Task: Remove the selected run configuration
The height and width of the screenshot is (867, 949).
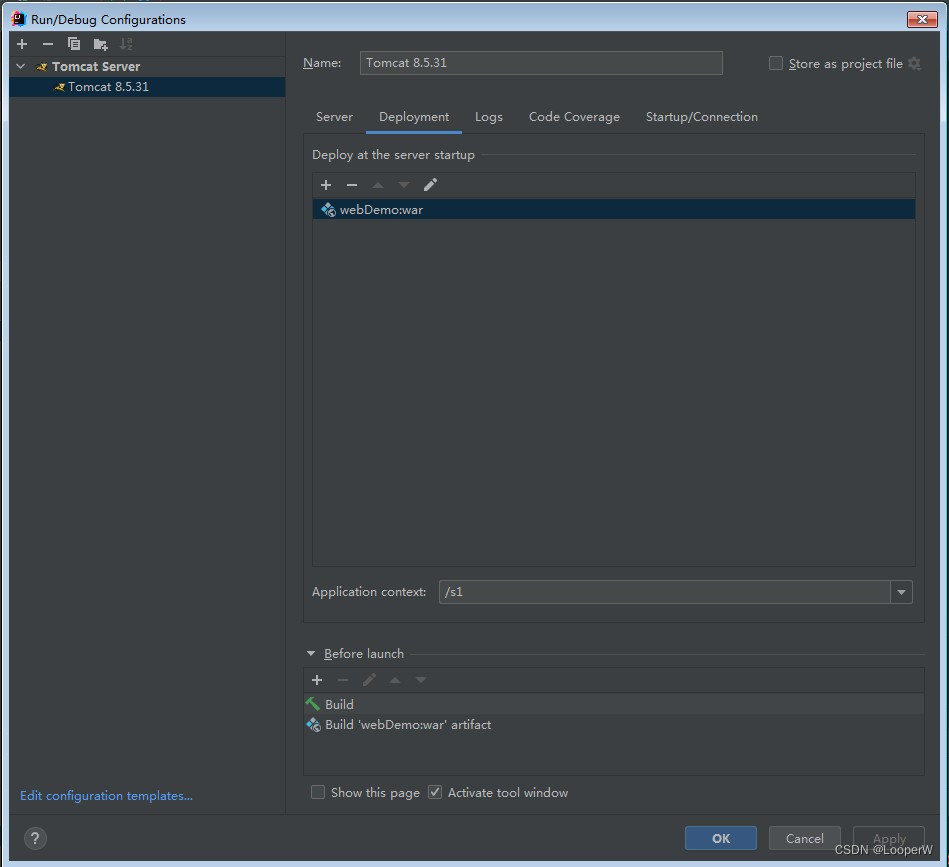Action: 48,44
